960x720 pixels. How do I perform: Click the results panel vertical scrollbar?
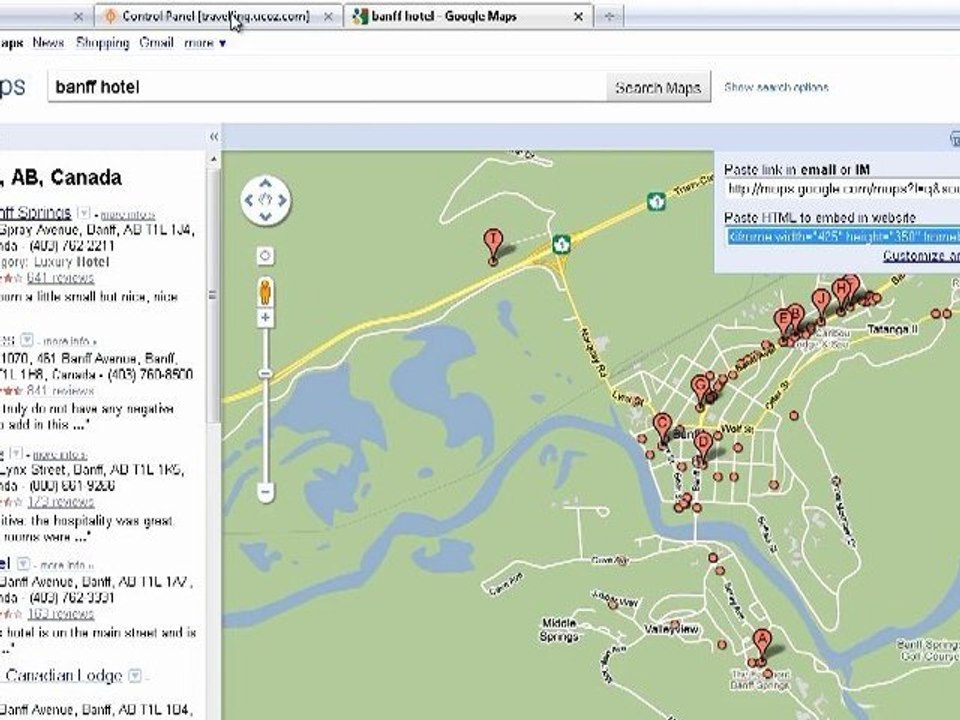click(x=213, y=294)
